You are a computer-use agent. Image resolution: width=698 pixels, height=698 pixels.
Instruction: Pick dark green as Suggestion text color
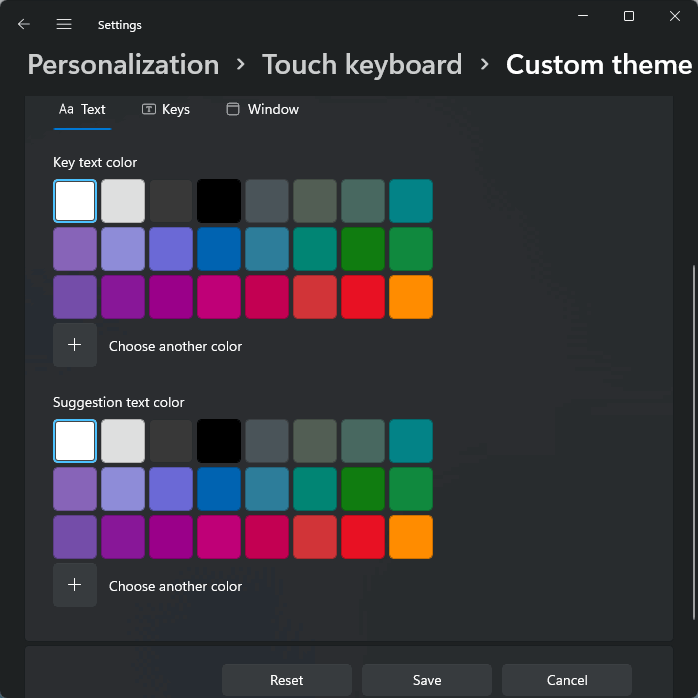click(x=363, y=489)
